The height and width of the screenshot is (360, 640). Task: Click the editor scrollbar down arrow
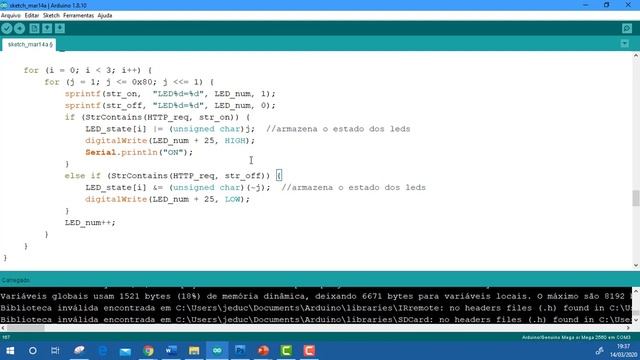[x=636, y=265]
